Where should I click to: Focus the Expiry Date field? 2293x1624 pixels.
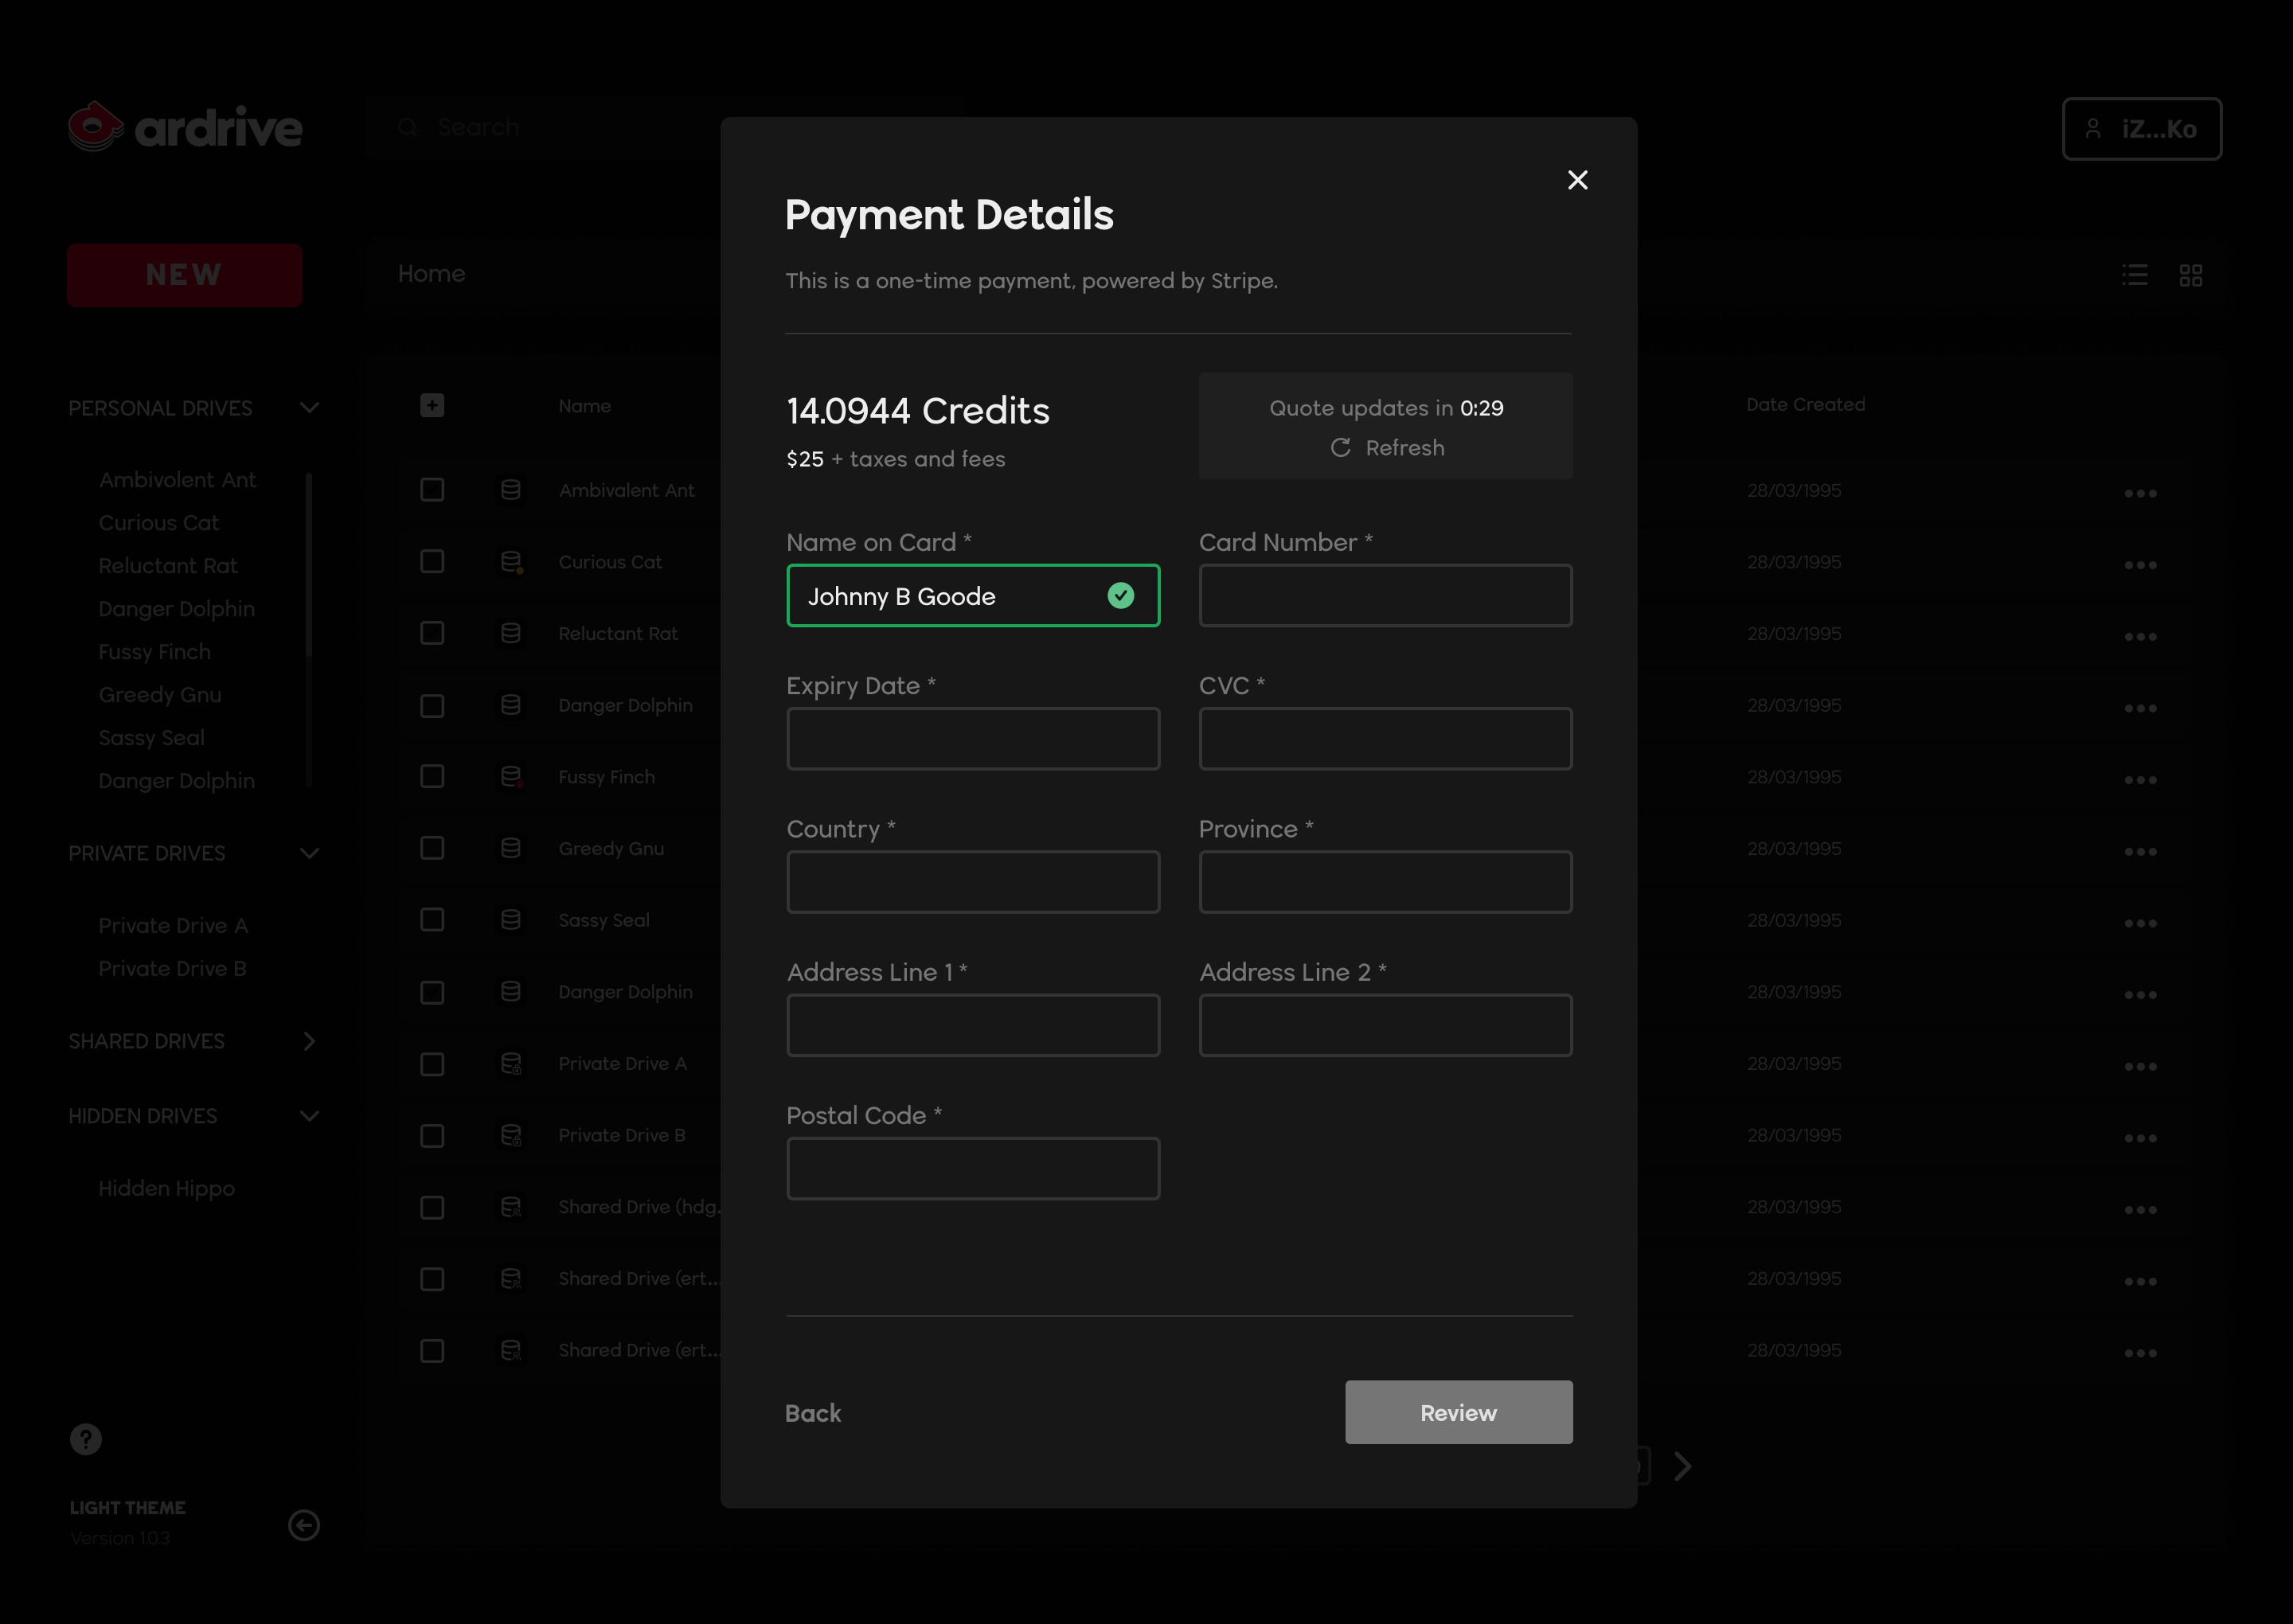point(973,739)
